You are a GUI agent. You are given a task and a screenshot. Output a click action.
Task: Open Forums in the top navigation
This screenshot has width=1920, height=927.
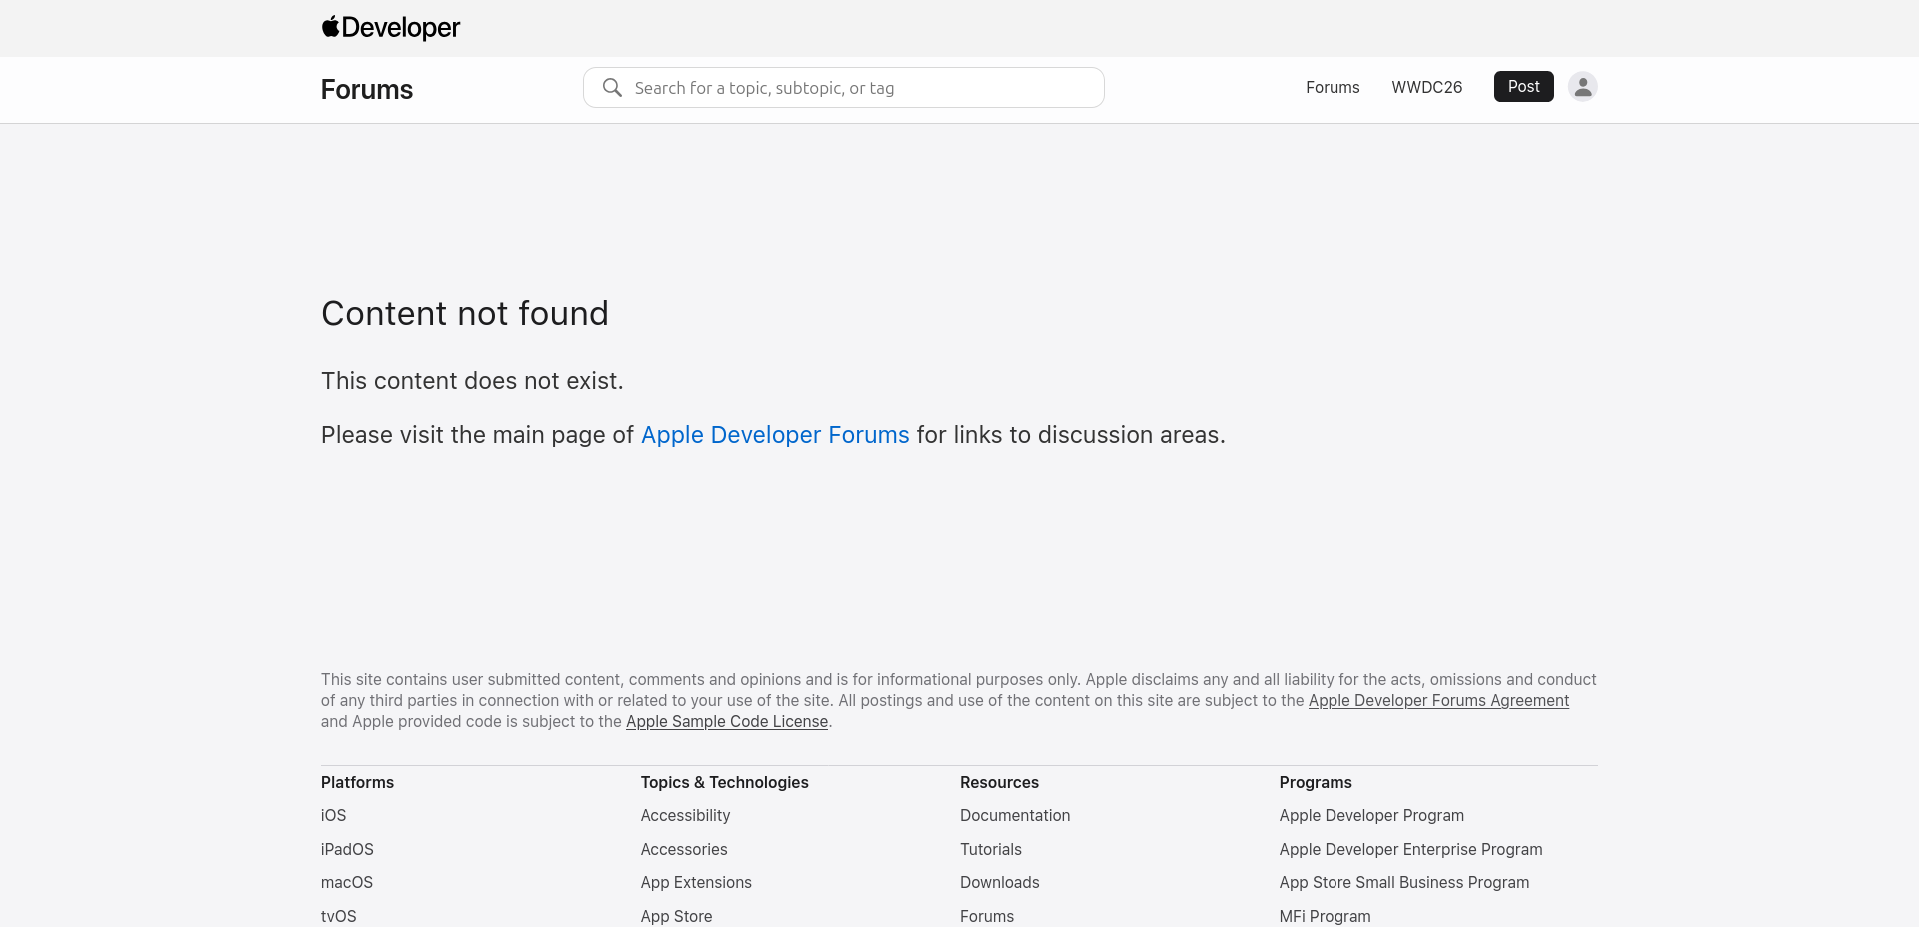(x=1332, y=87)
